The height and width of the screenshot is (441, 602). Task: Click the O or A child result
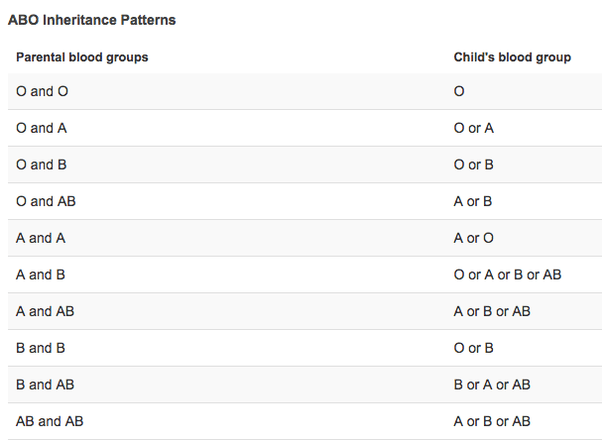coord(474,128)
